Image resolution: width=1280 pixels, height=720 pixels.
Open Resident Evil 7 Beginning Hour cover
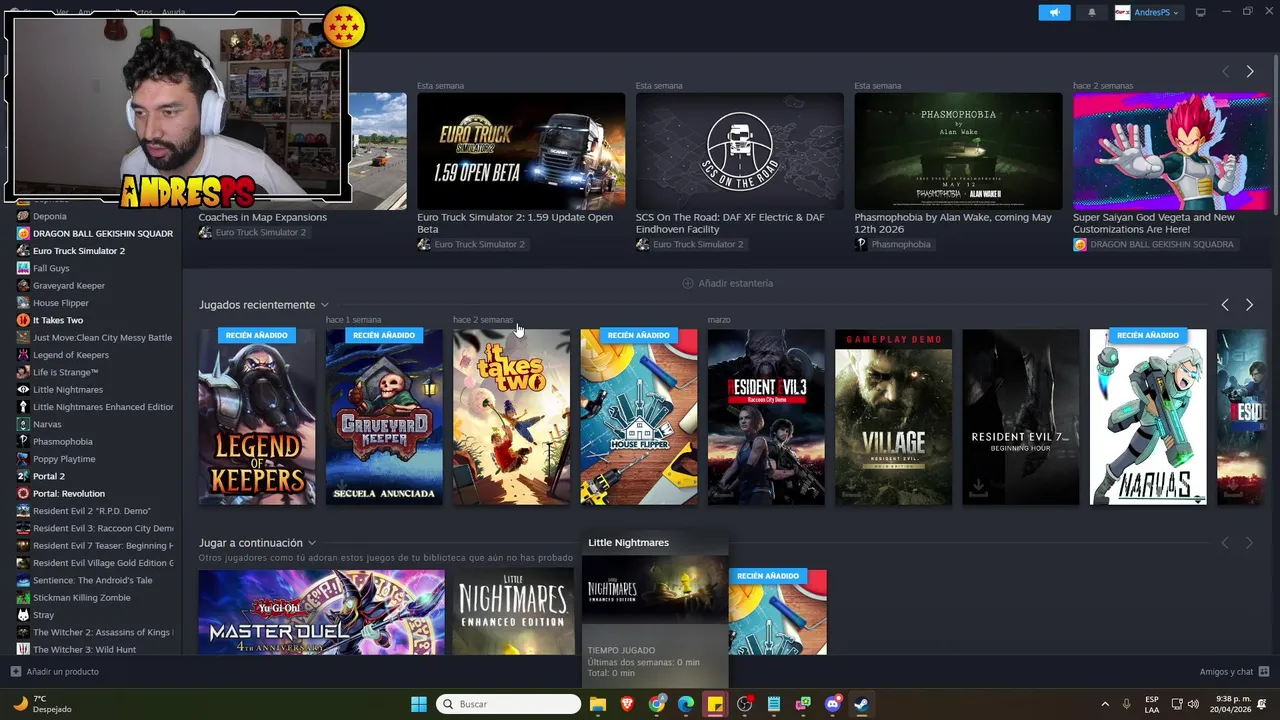tap(1021, 417)
